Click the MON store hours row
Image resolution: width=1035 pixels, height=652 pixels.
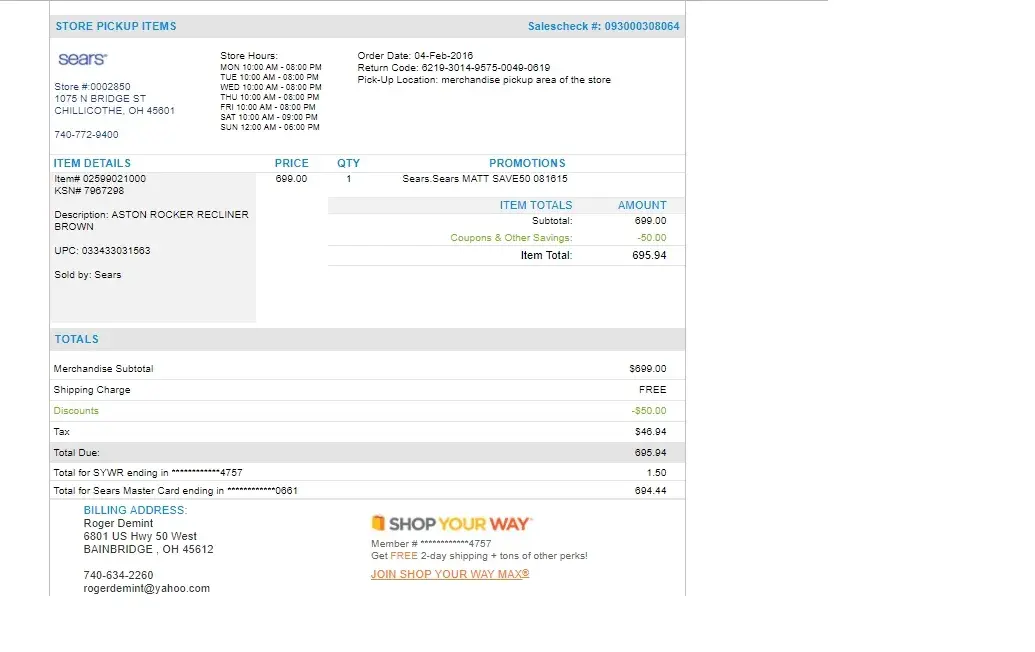271,67
